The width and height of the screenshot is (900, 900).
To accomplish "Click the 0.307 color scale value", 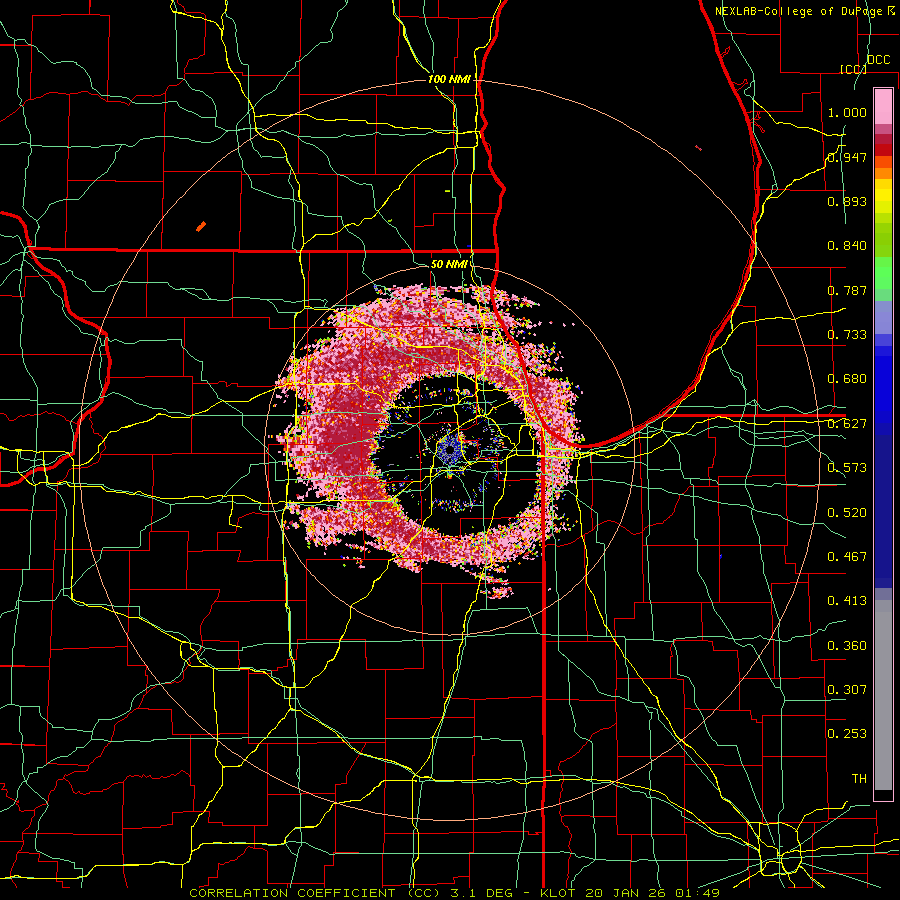I will 847,690.
